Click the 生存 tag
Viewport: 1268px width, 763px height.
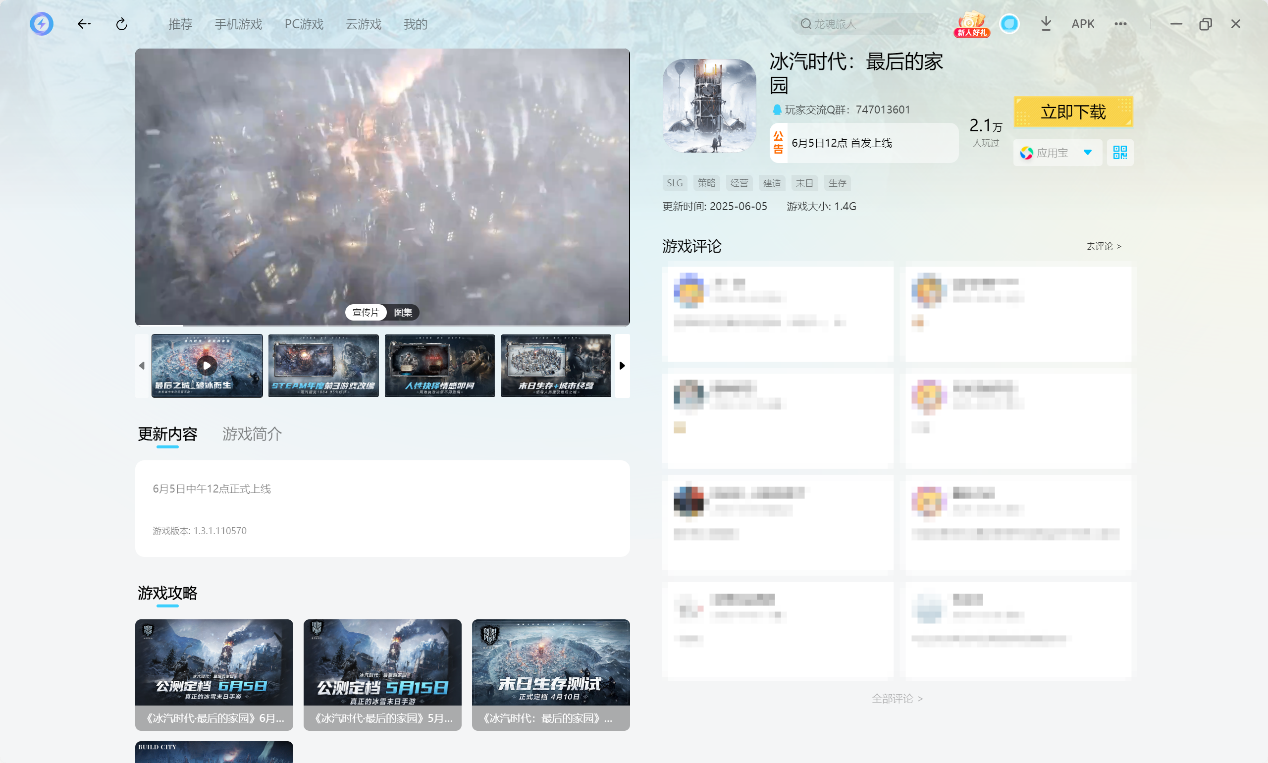pos(837,183)
